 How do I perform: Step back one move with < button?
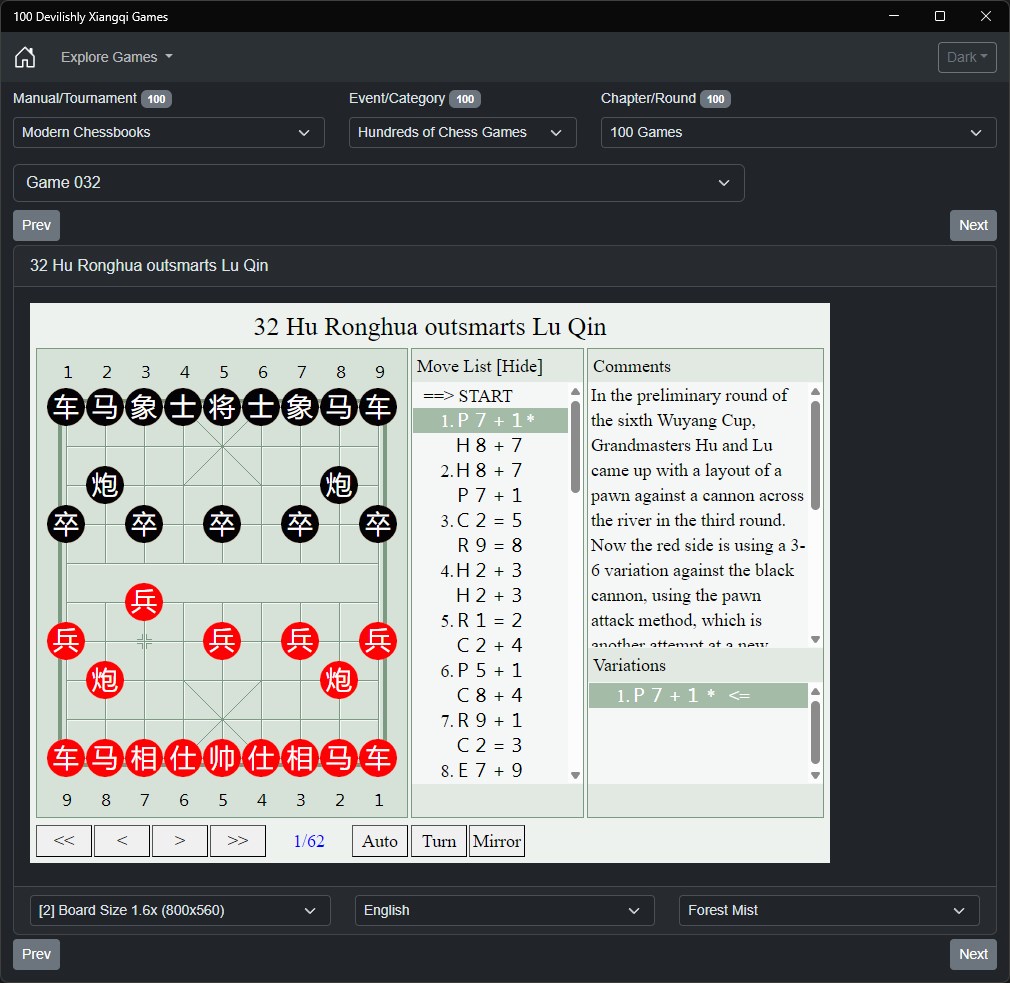pos(122,841)
